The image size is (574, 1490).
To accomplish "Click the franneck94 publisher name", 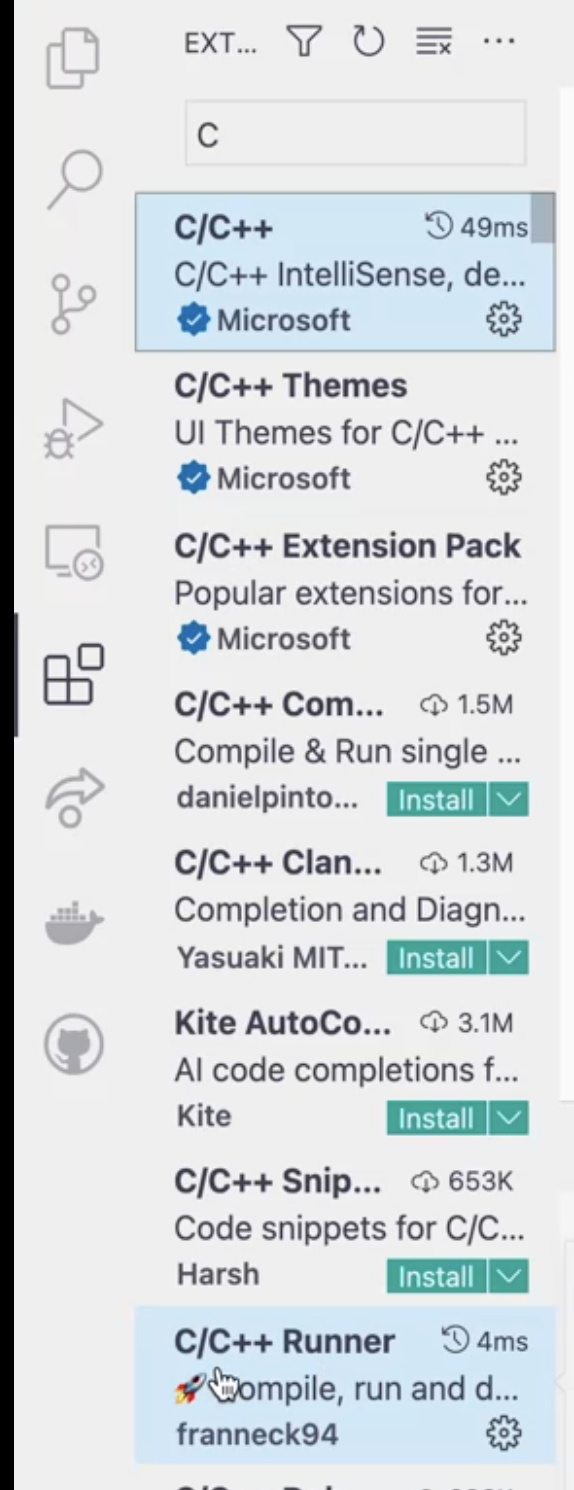I will [257, 1435].
